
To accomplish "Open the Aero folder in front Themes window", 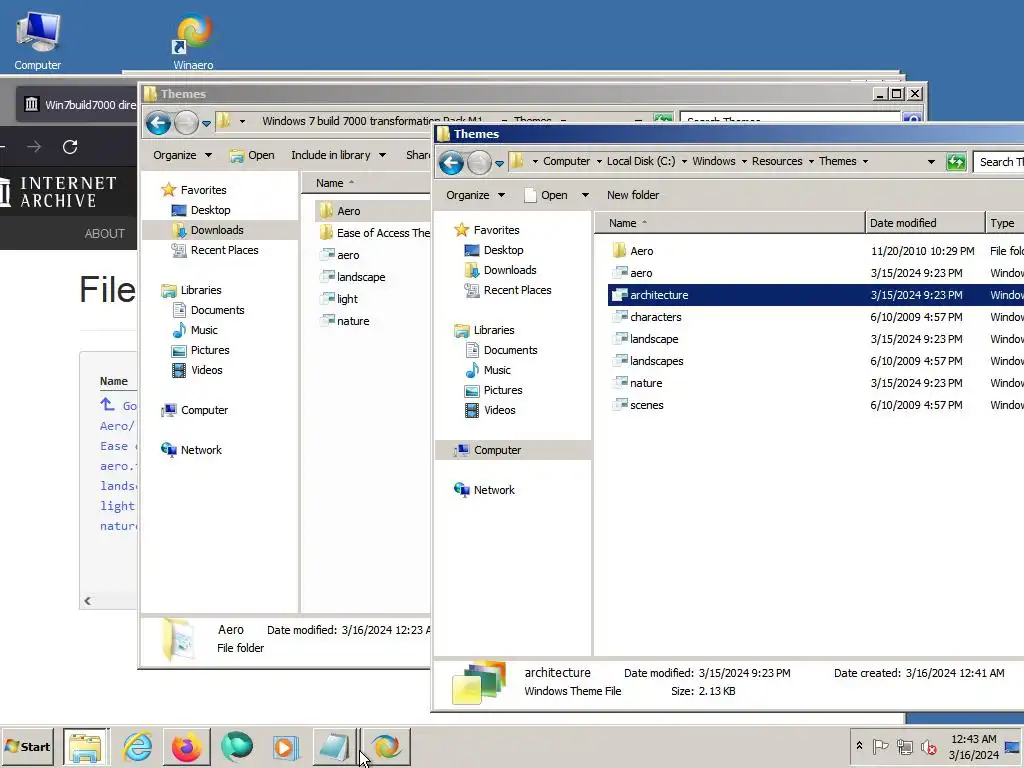I will [x=641, y=251].
